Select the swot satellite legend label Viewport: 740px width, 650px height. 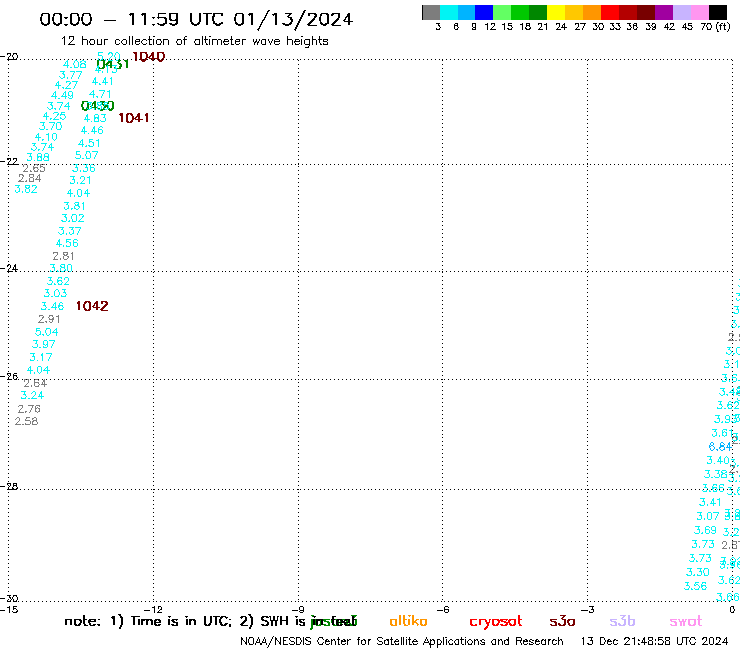tap(686, 622)
